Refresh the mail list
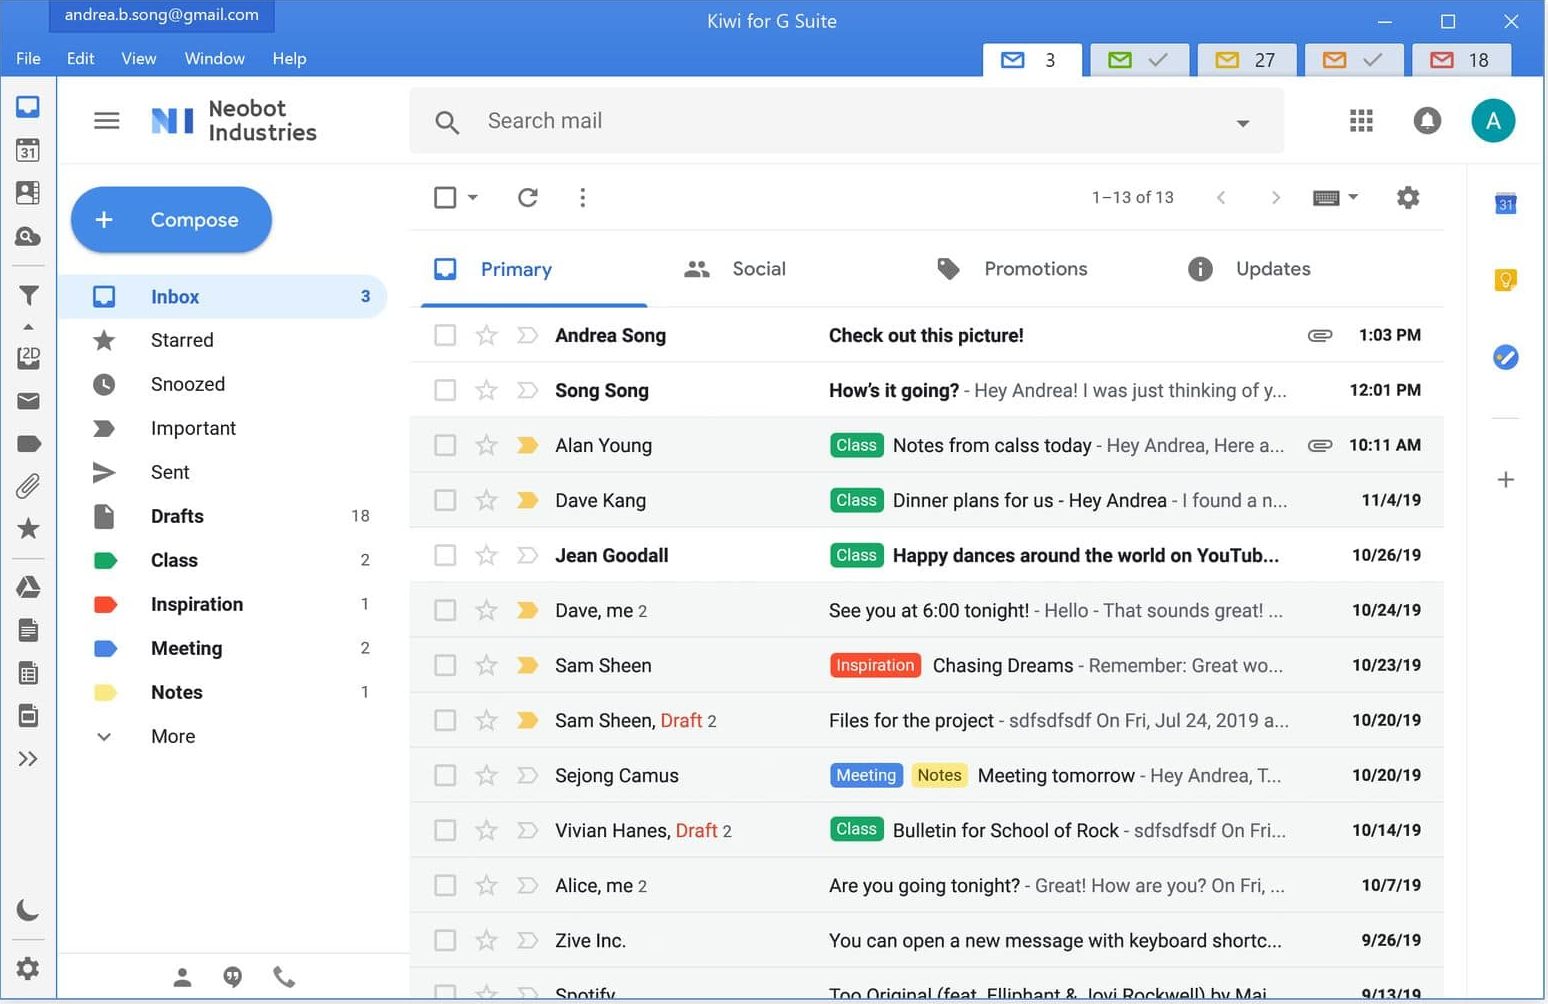This screenshot has height=1004, width=1548. [528, 198]
